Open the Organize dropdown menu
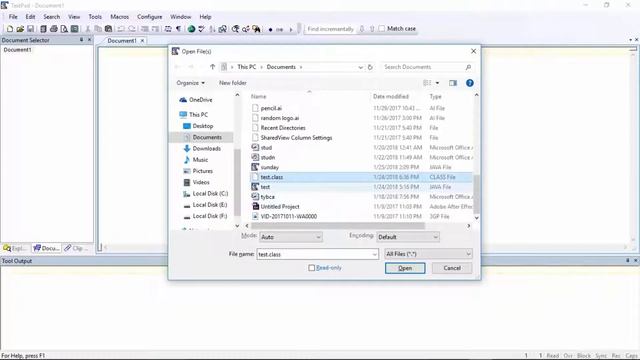 [x=190, y=83]
